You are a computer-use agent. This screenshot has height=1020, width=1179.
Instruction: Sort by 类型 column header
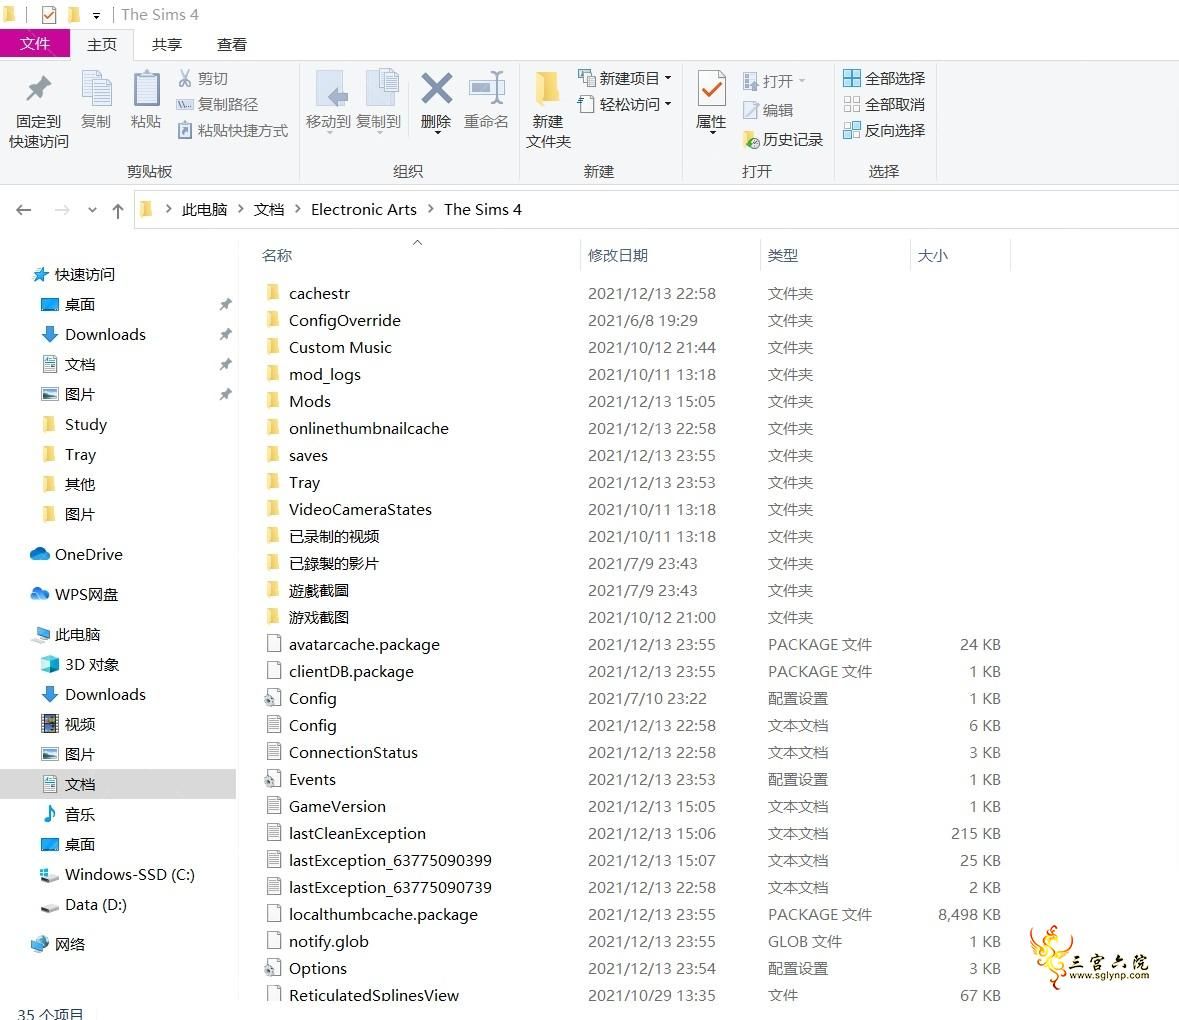click(x=783, y=256)
